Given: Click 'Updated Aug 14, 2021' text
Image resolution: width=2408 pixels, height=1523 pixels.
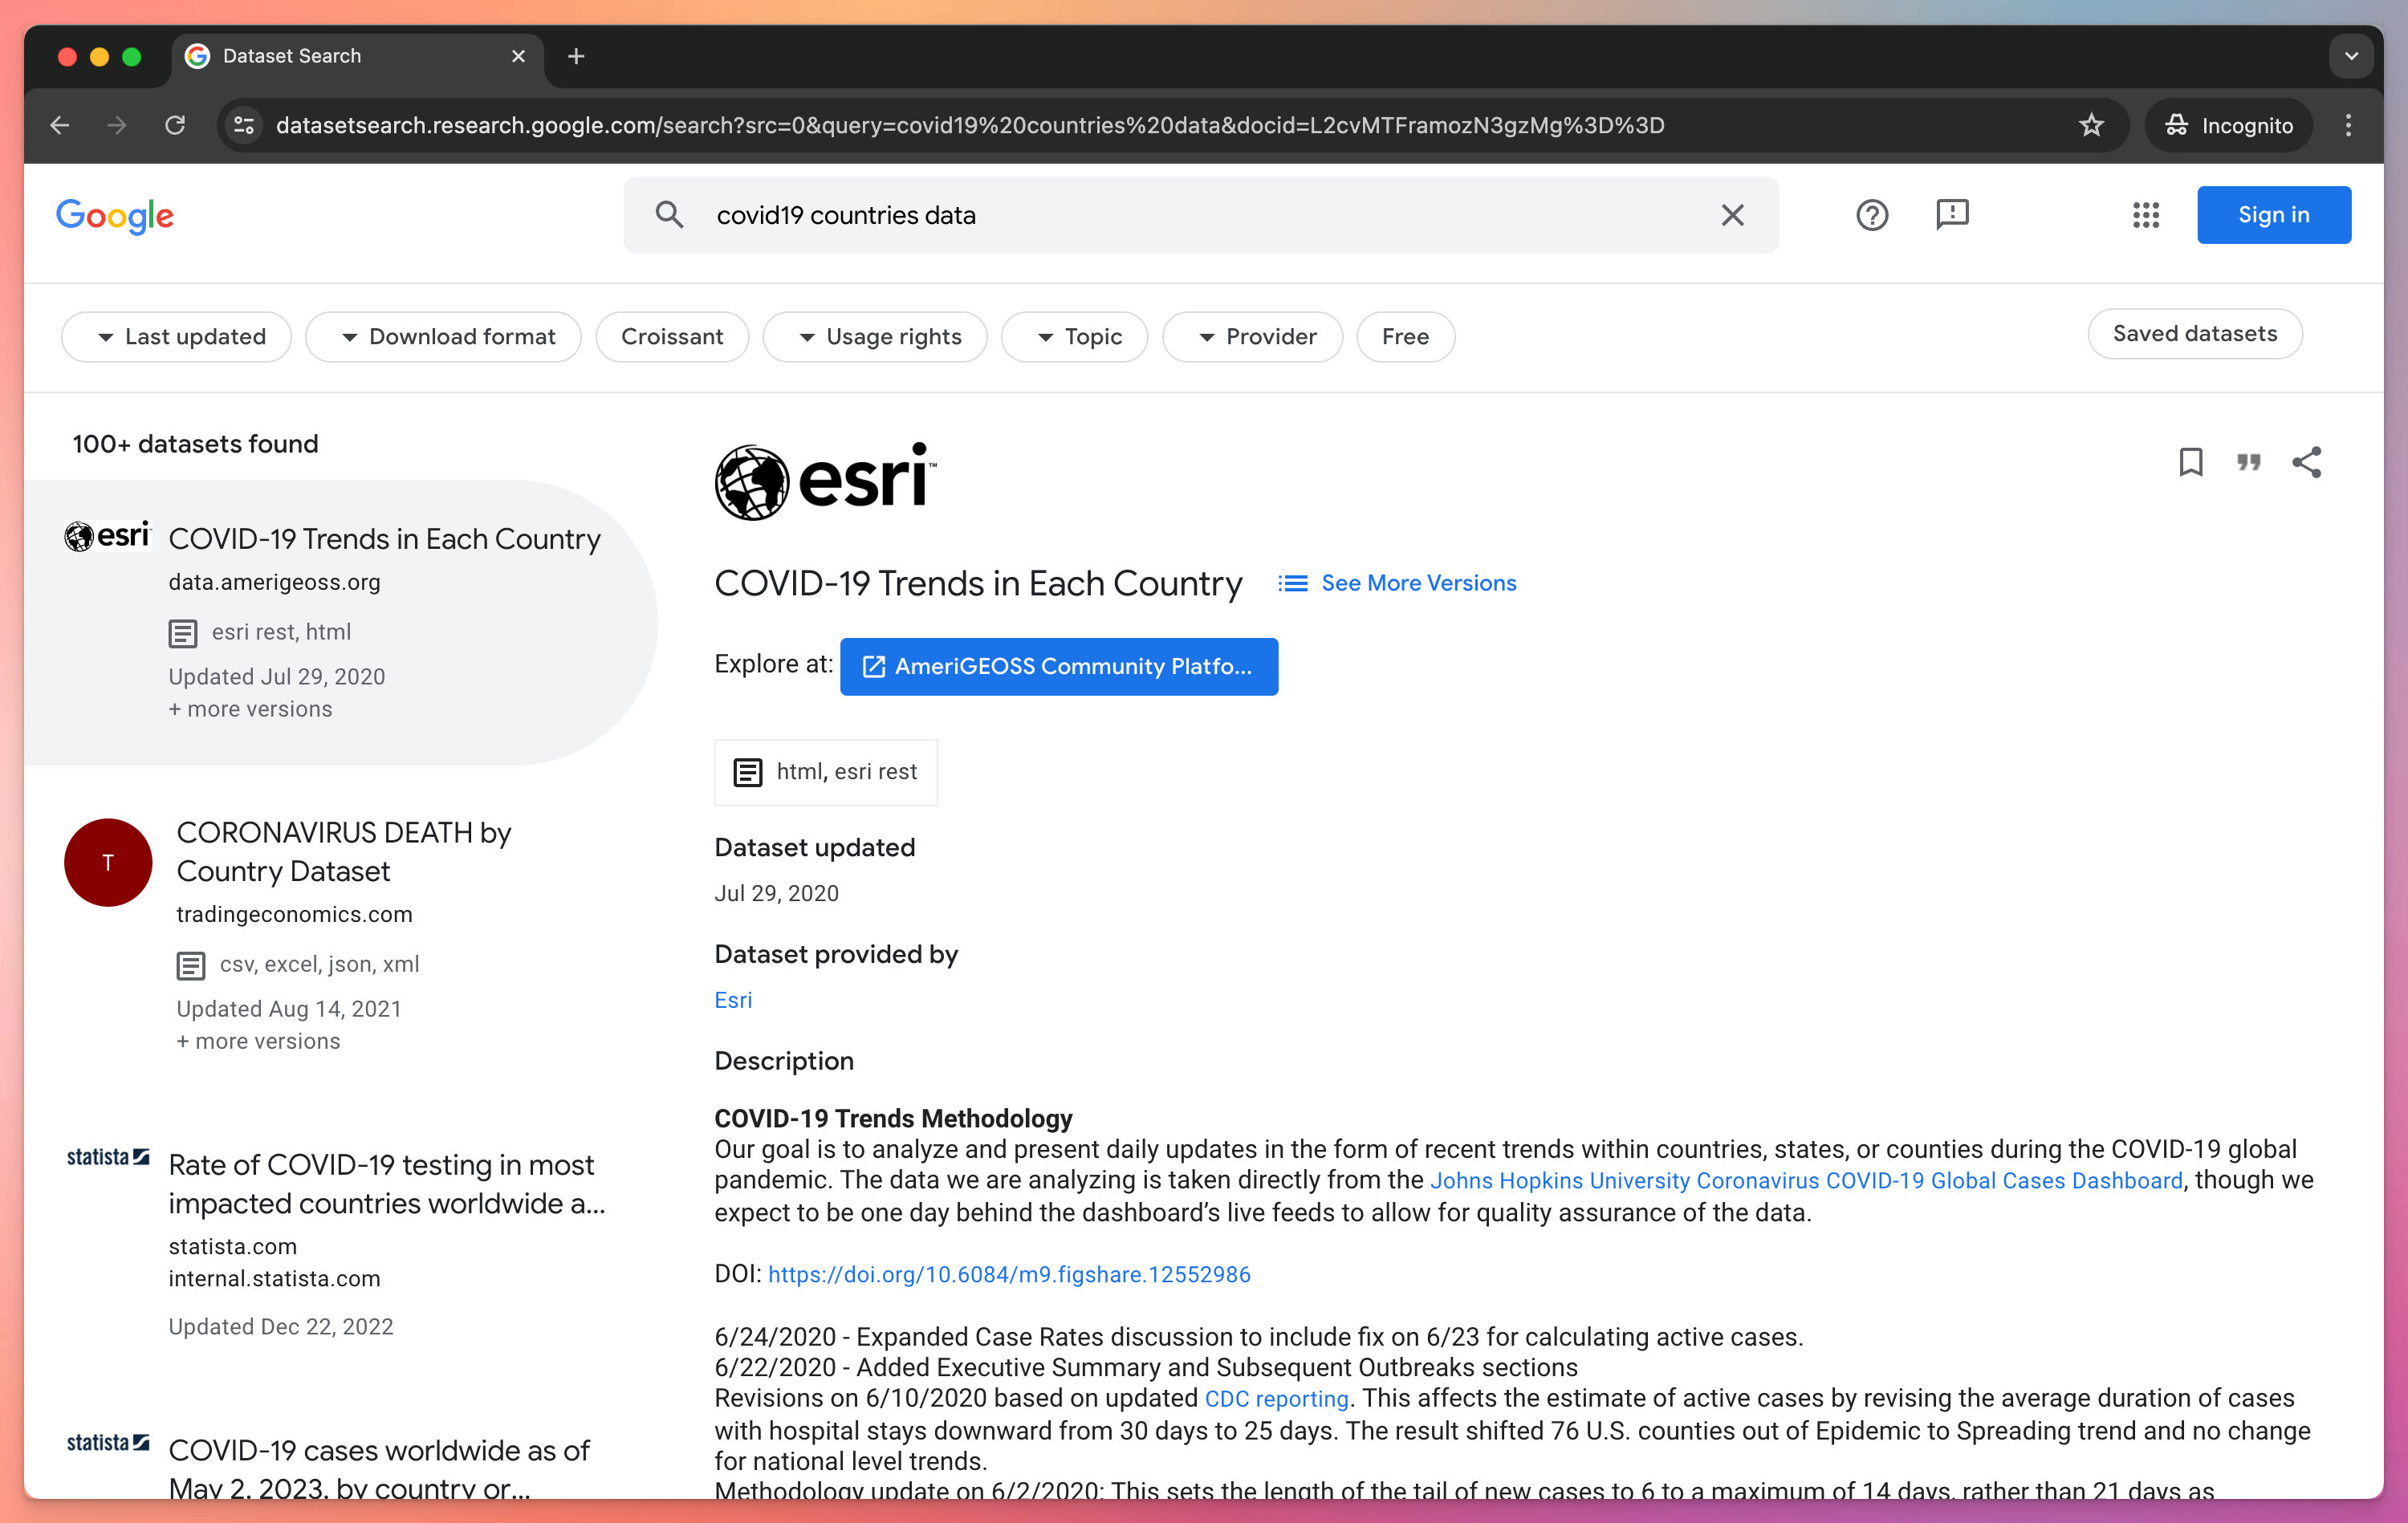Looking at the screenshot, I should (x=289, y=1009).
